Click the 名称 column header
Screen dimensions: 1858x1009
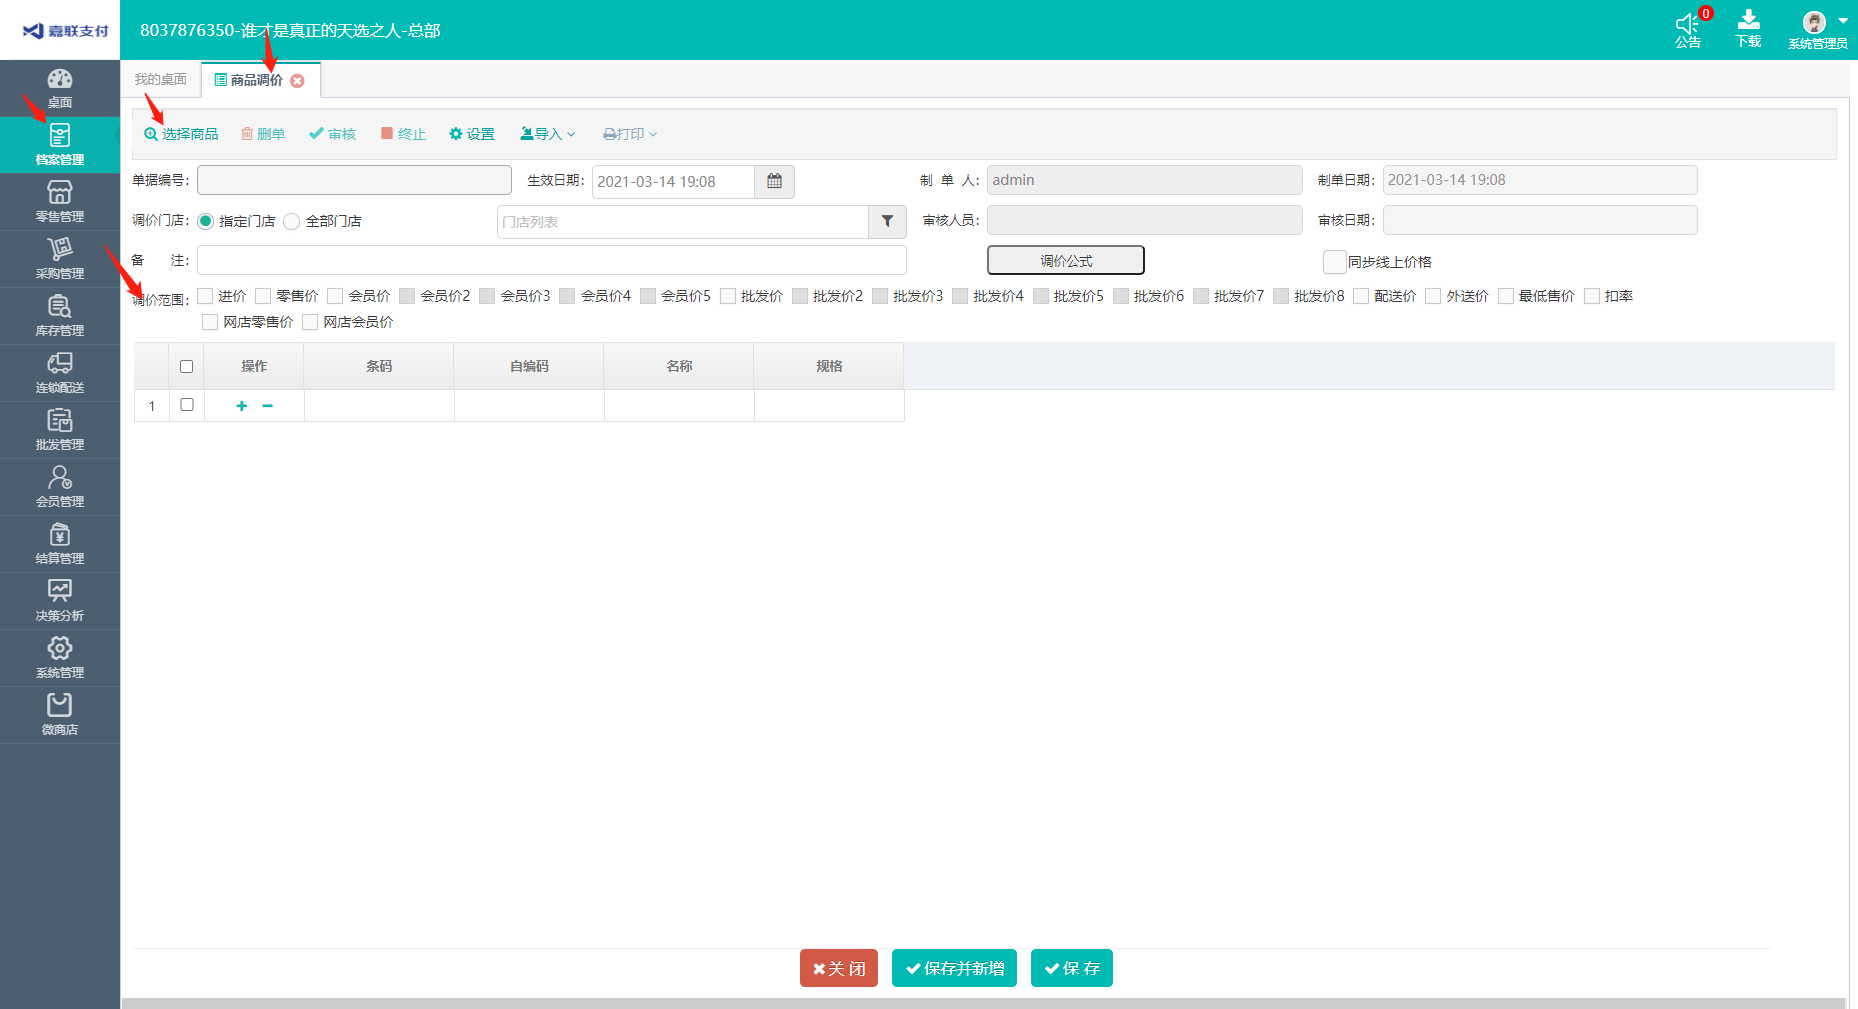point(679,366)
